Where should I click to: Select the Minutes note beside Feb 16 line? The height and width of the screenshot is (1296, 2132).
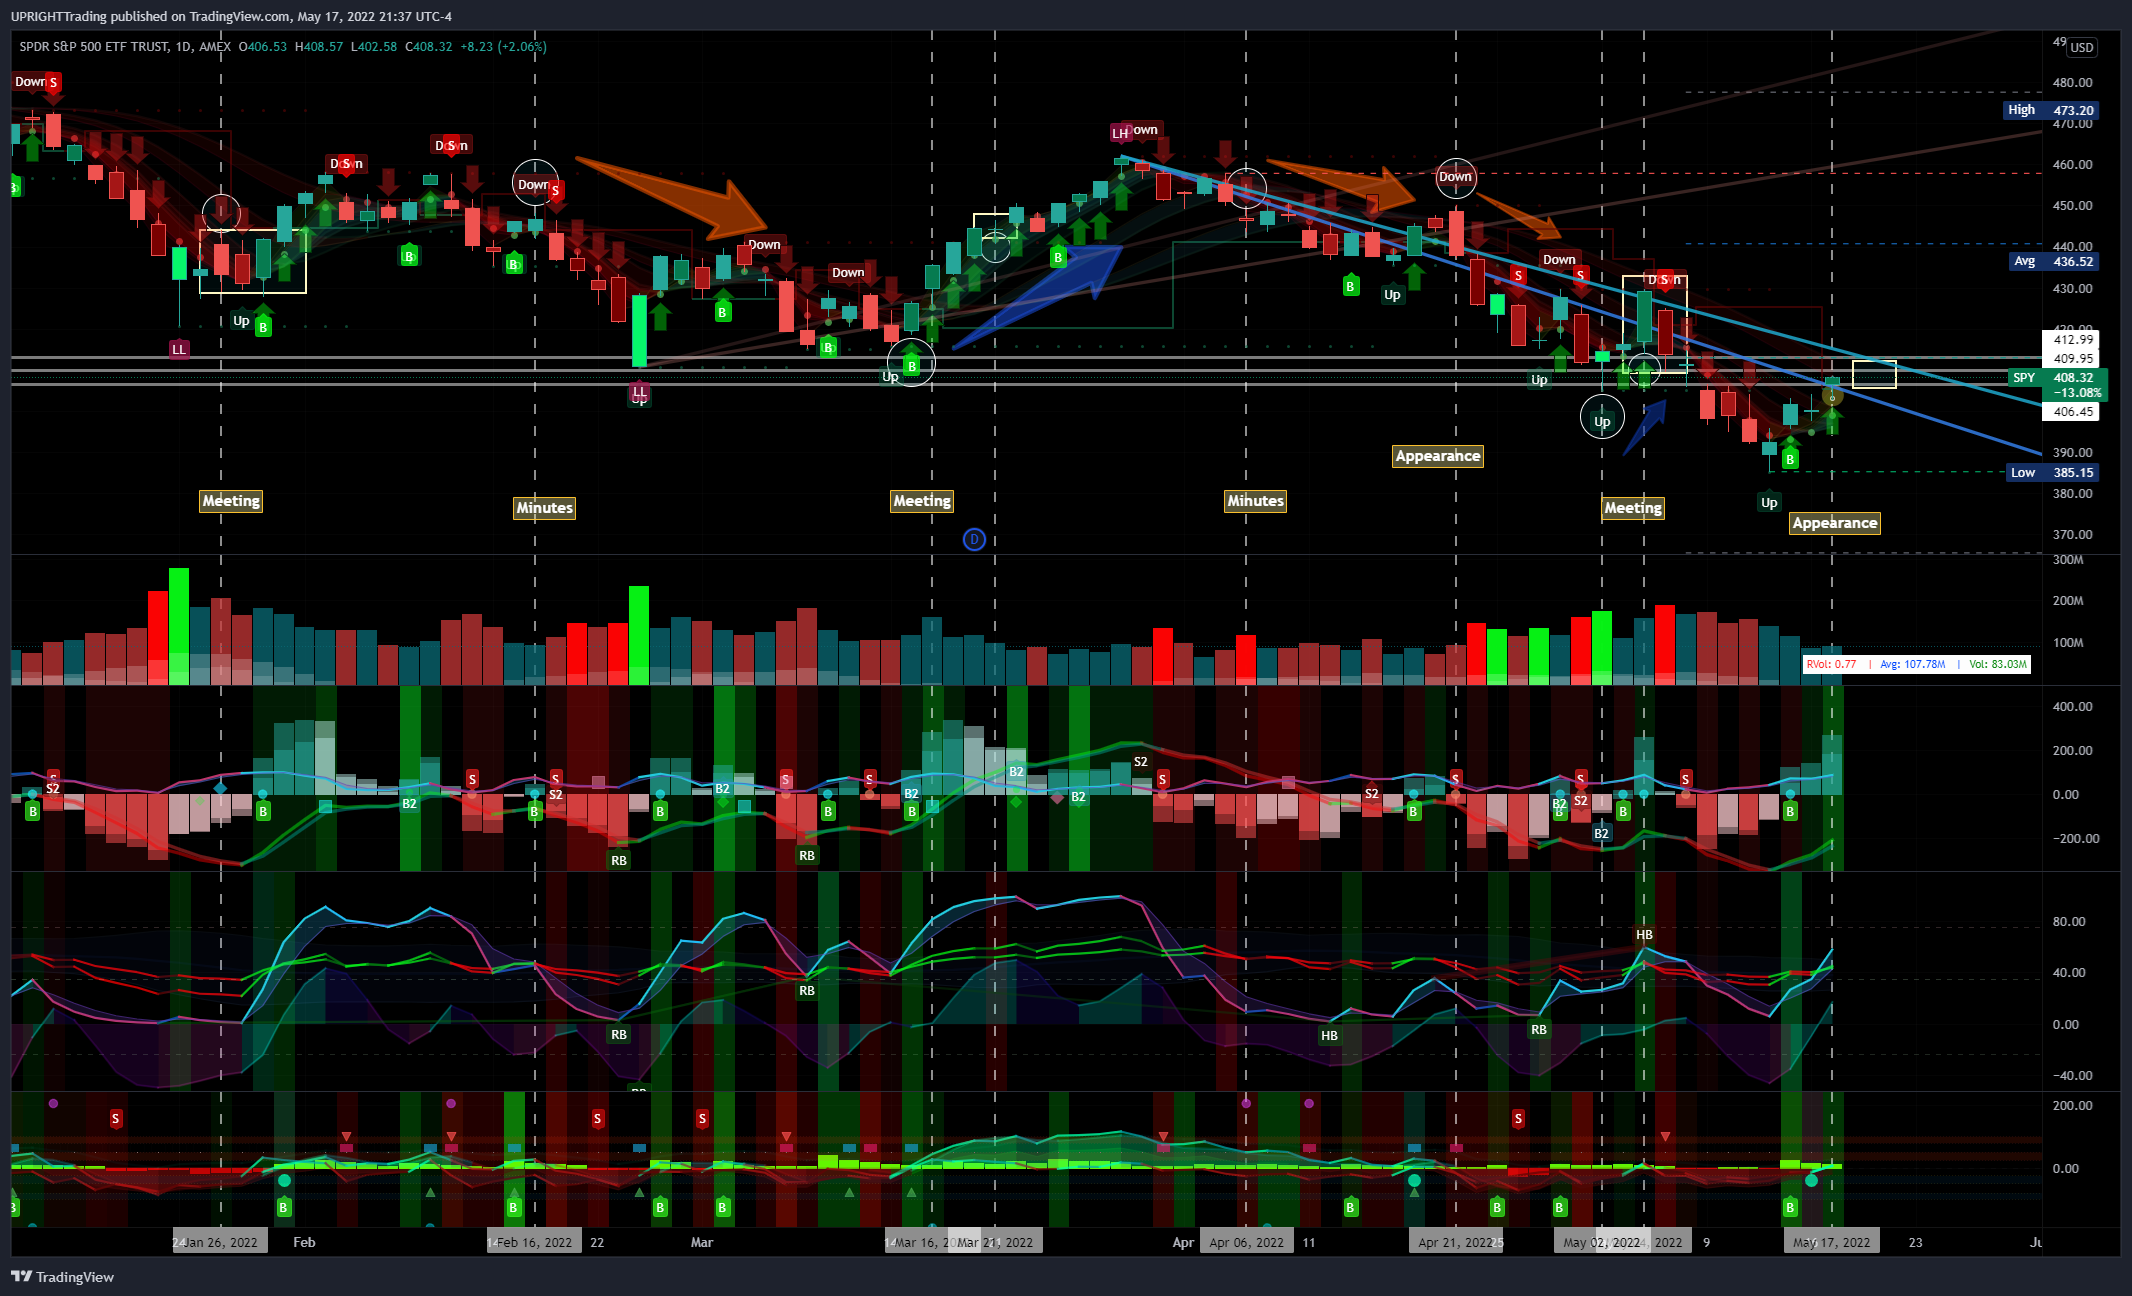point(545,508)
